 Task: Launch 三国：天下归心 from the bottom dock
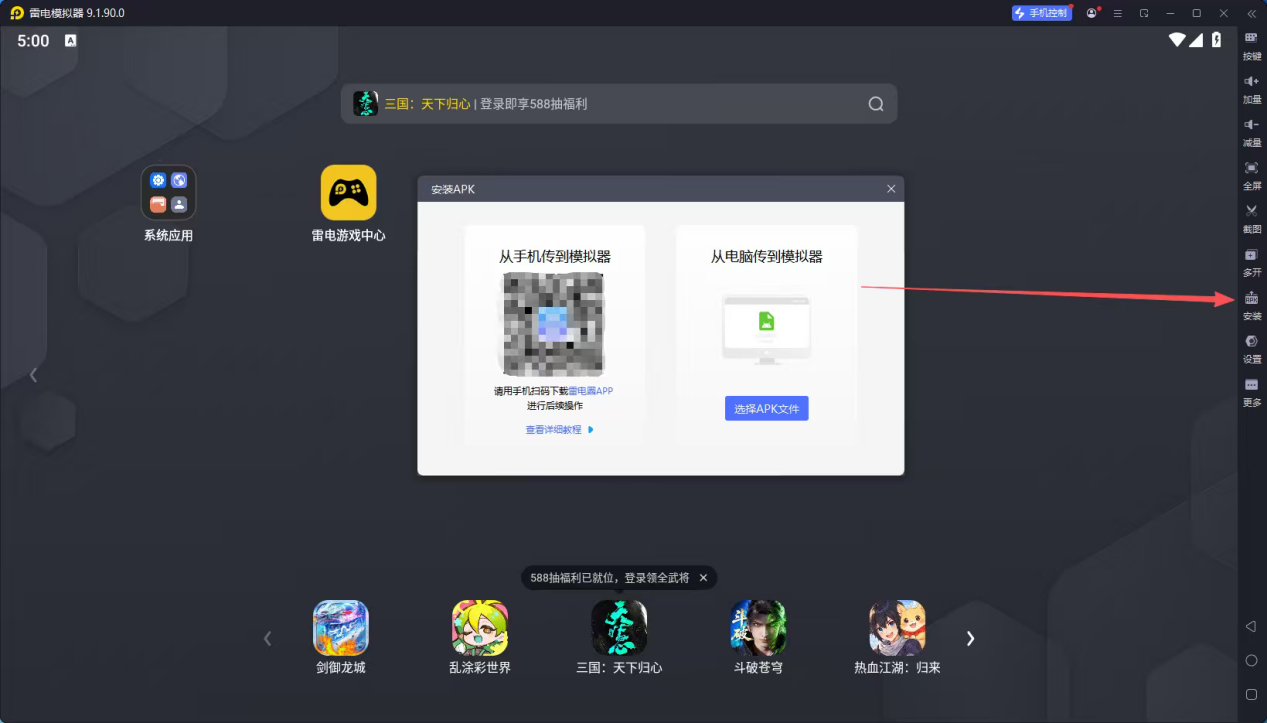[x=619, y=638]
